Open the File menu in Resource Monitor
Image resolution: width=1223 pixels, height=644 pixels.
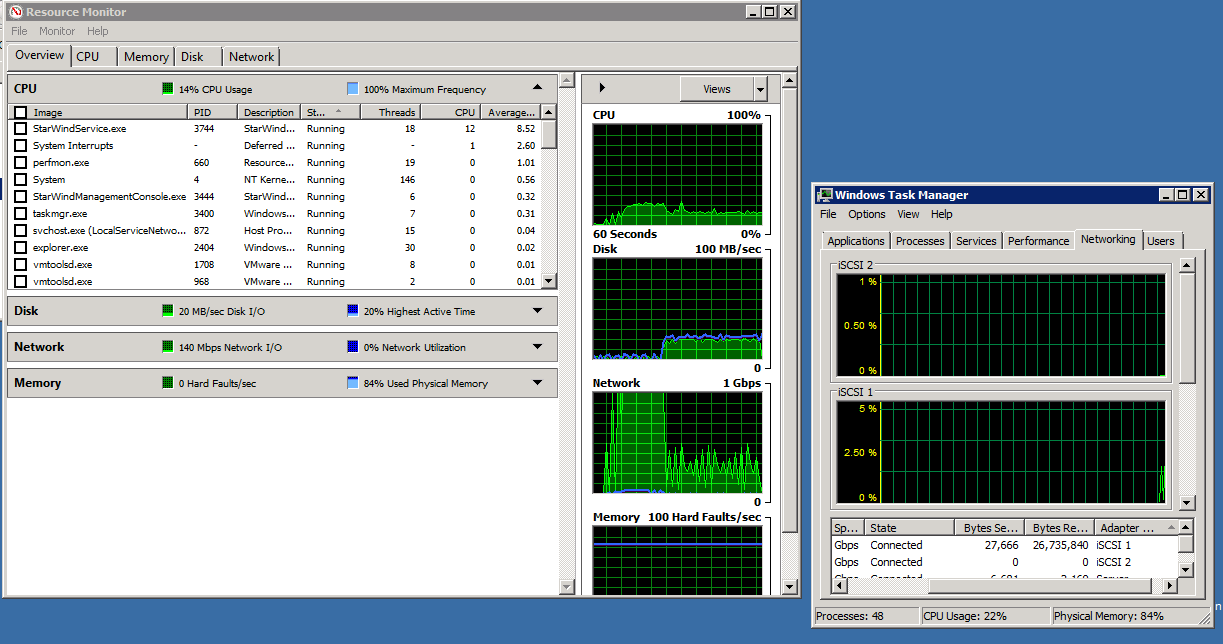point(20,31)
